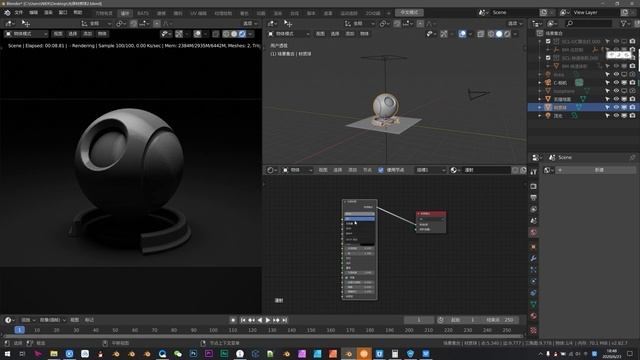This screenshot has width=640, height=360.
Task: Toggle X-ray button in left viewport header
Action: 216,34
